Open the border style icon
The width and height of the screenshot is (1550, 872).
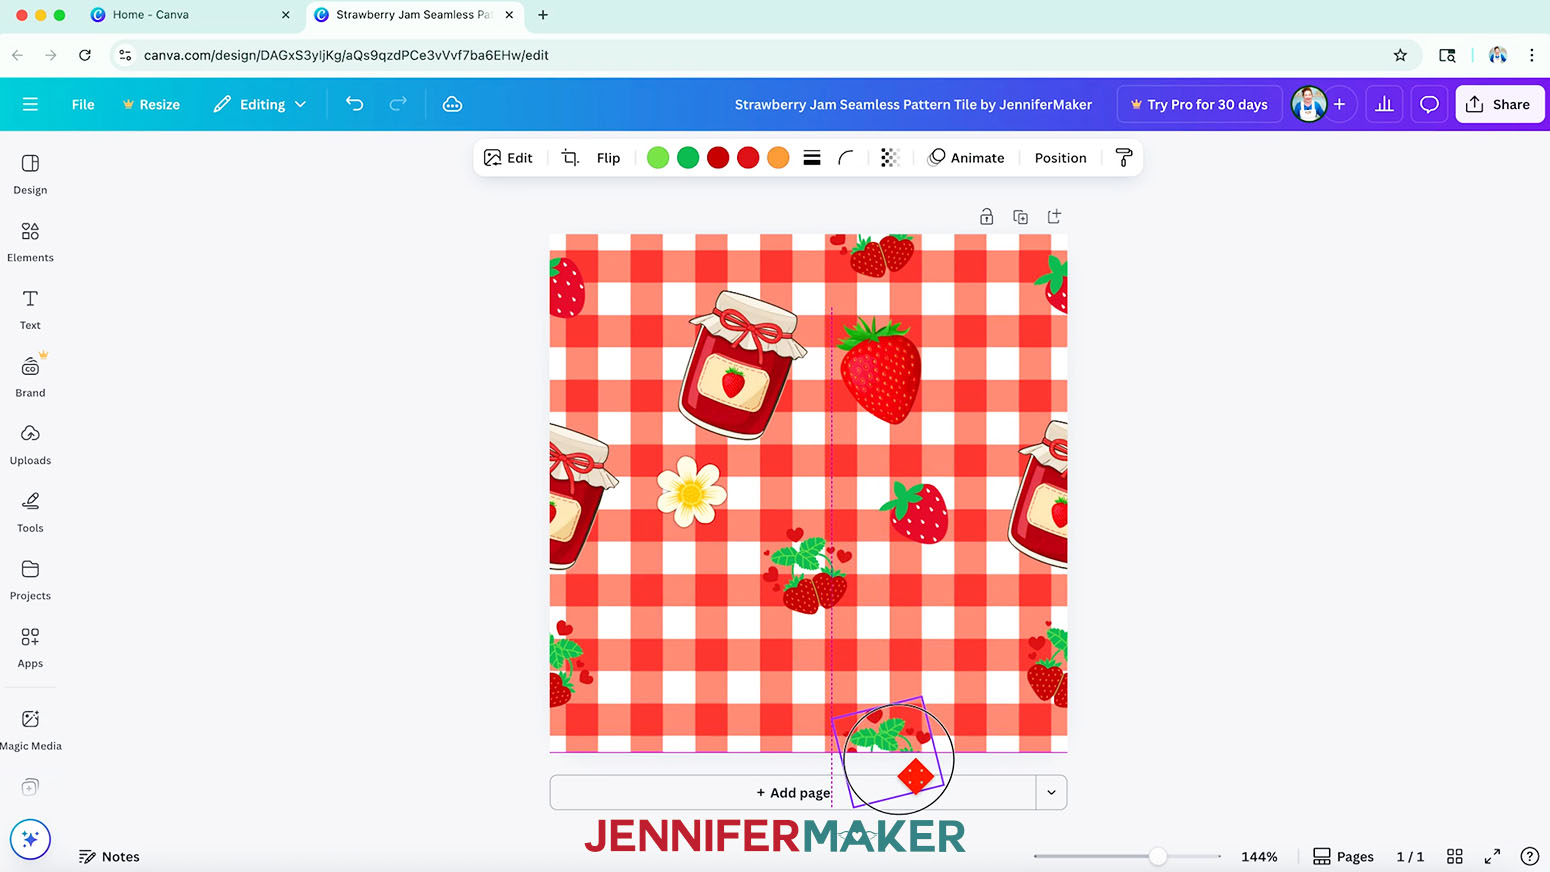pyautogui.click(x=812, y=158)
